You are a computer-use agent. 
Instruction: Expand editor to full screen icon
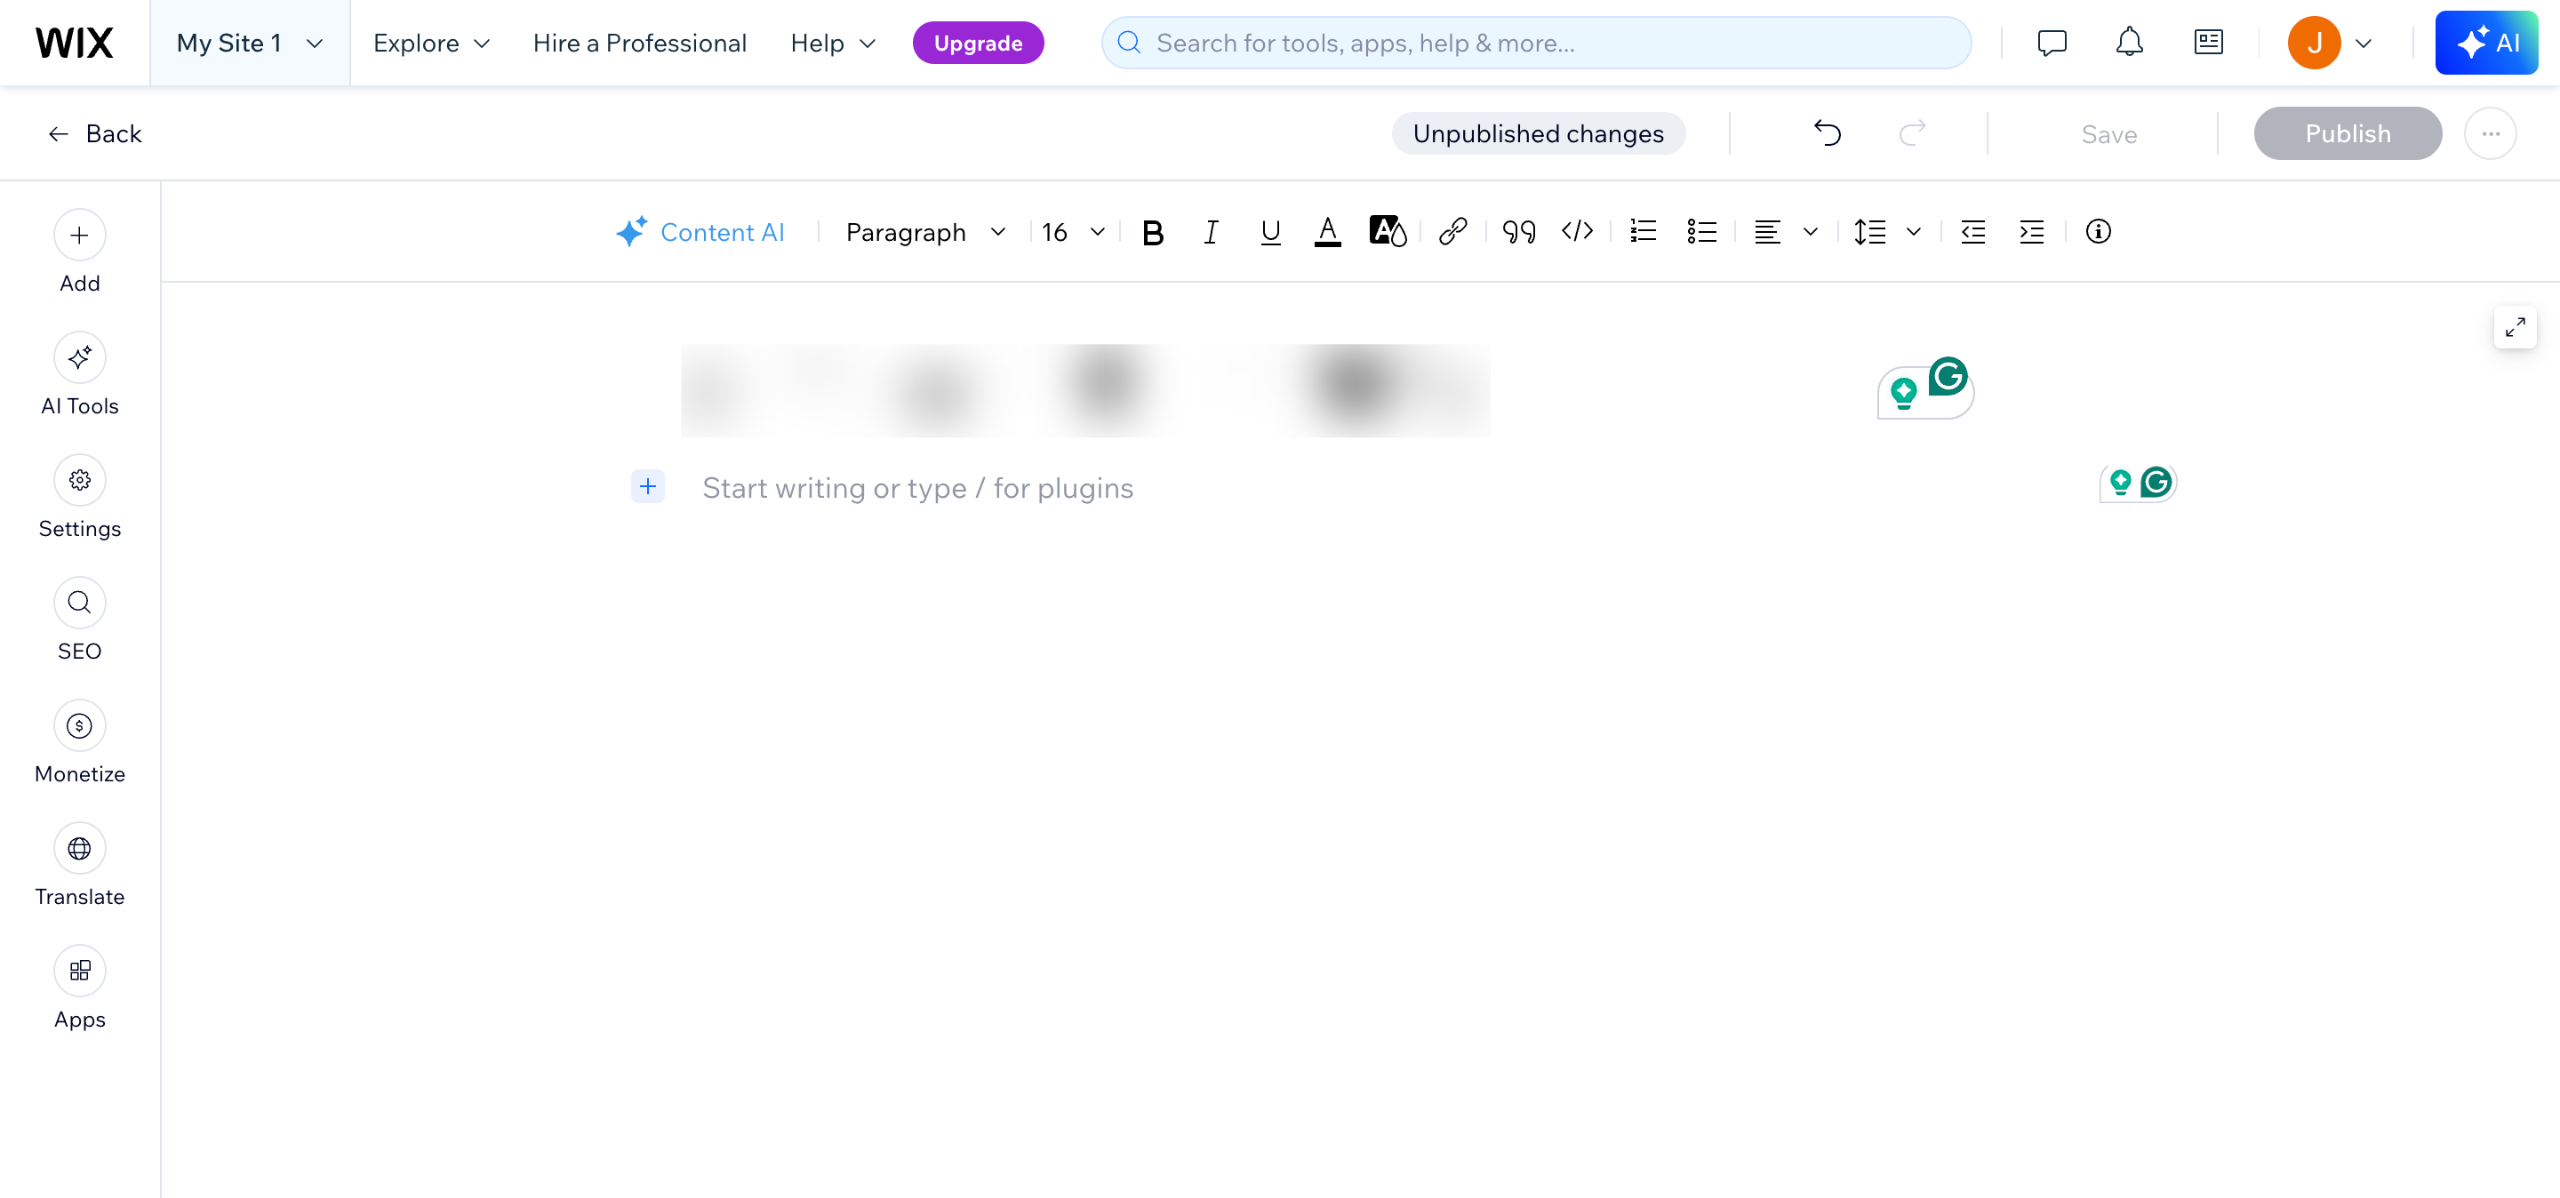tap(2515, 327)
